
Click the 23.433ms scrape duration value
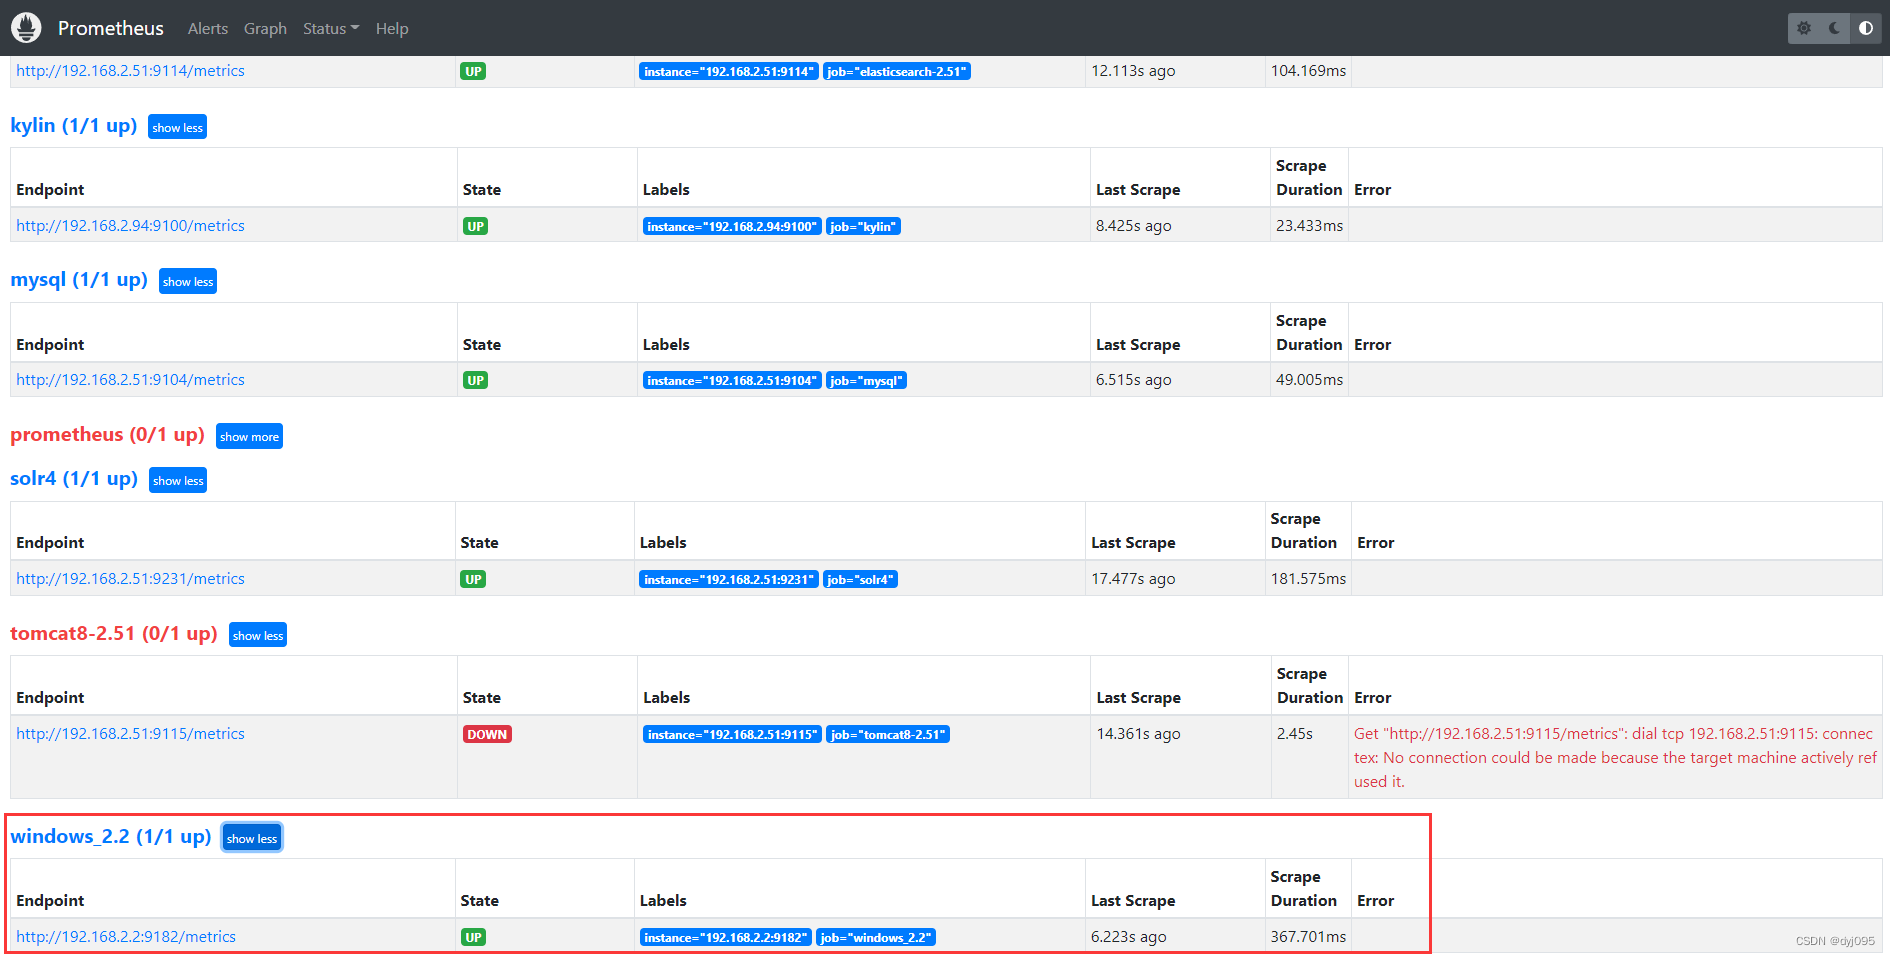(1310, 226)
